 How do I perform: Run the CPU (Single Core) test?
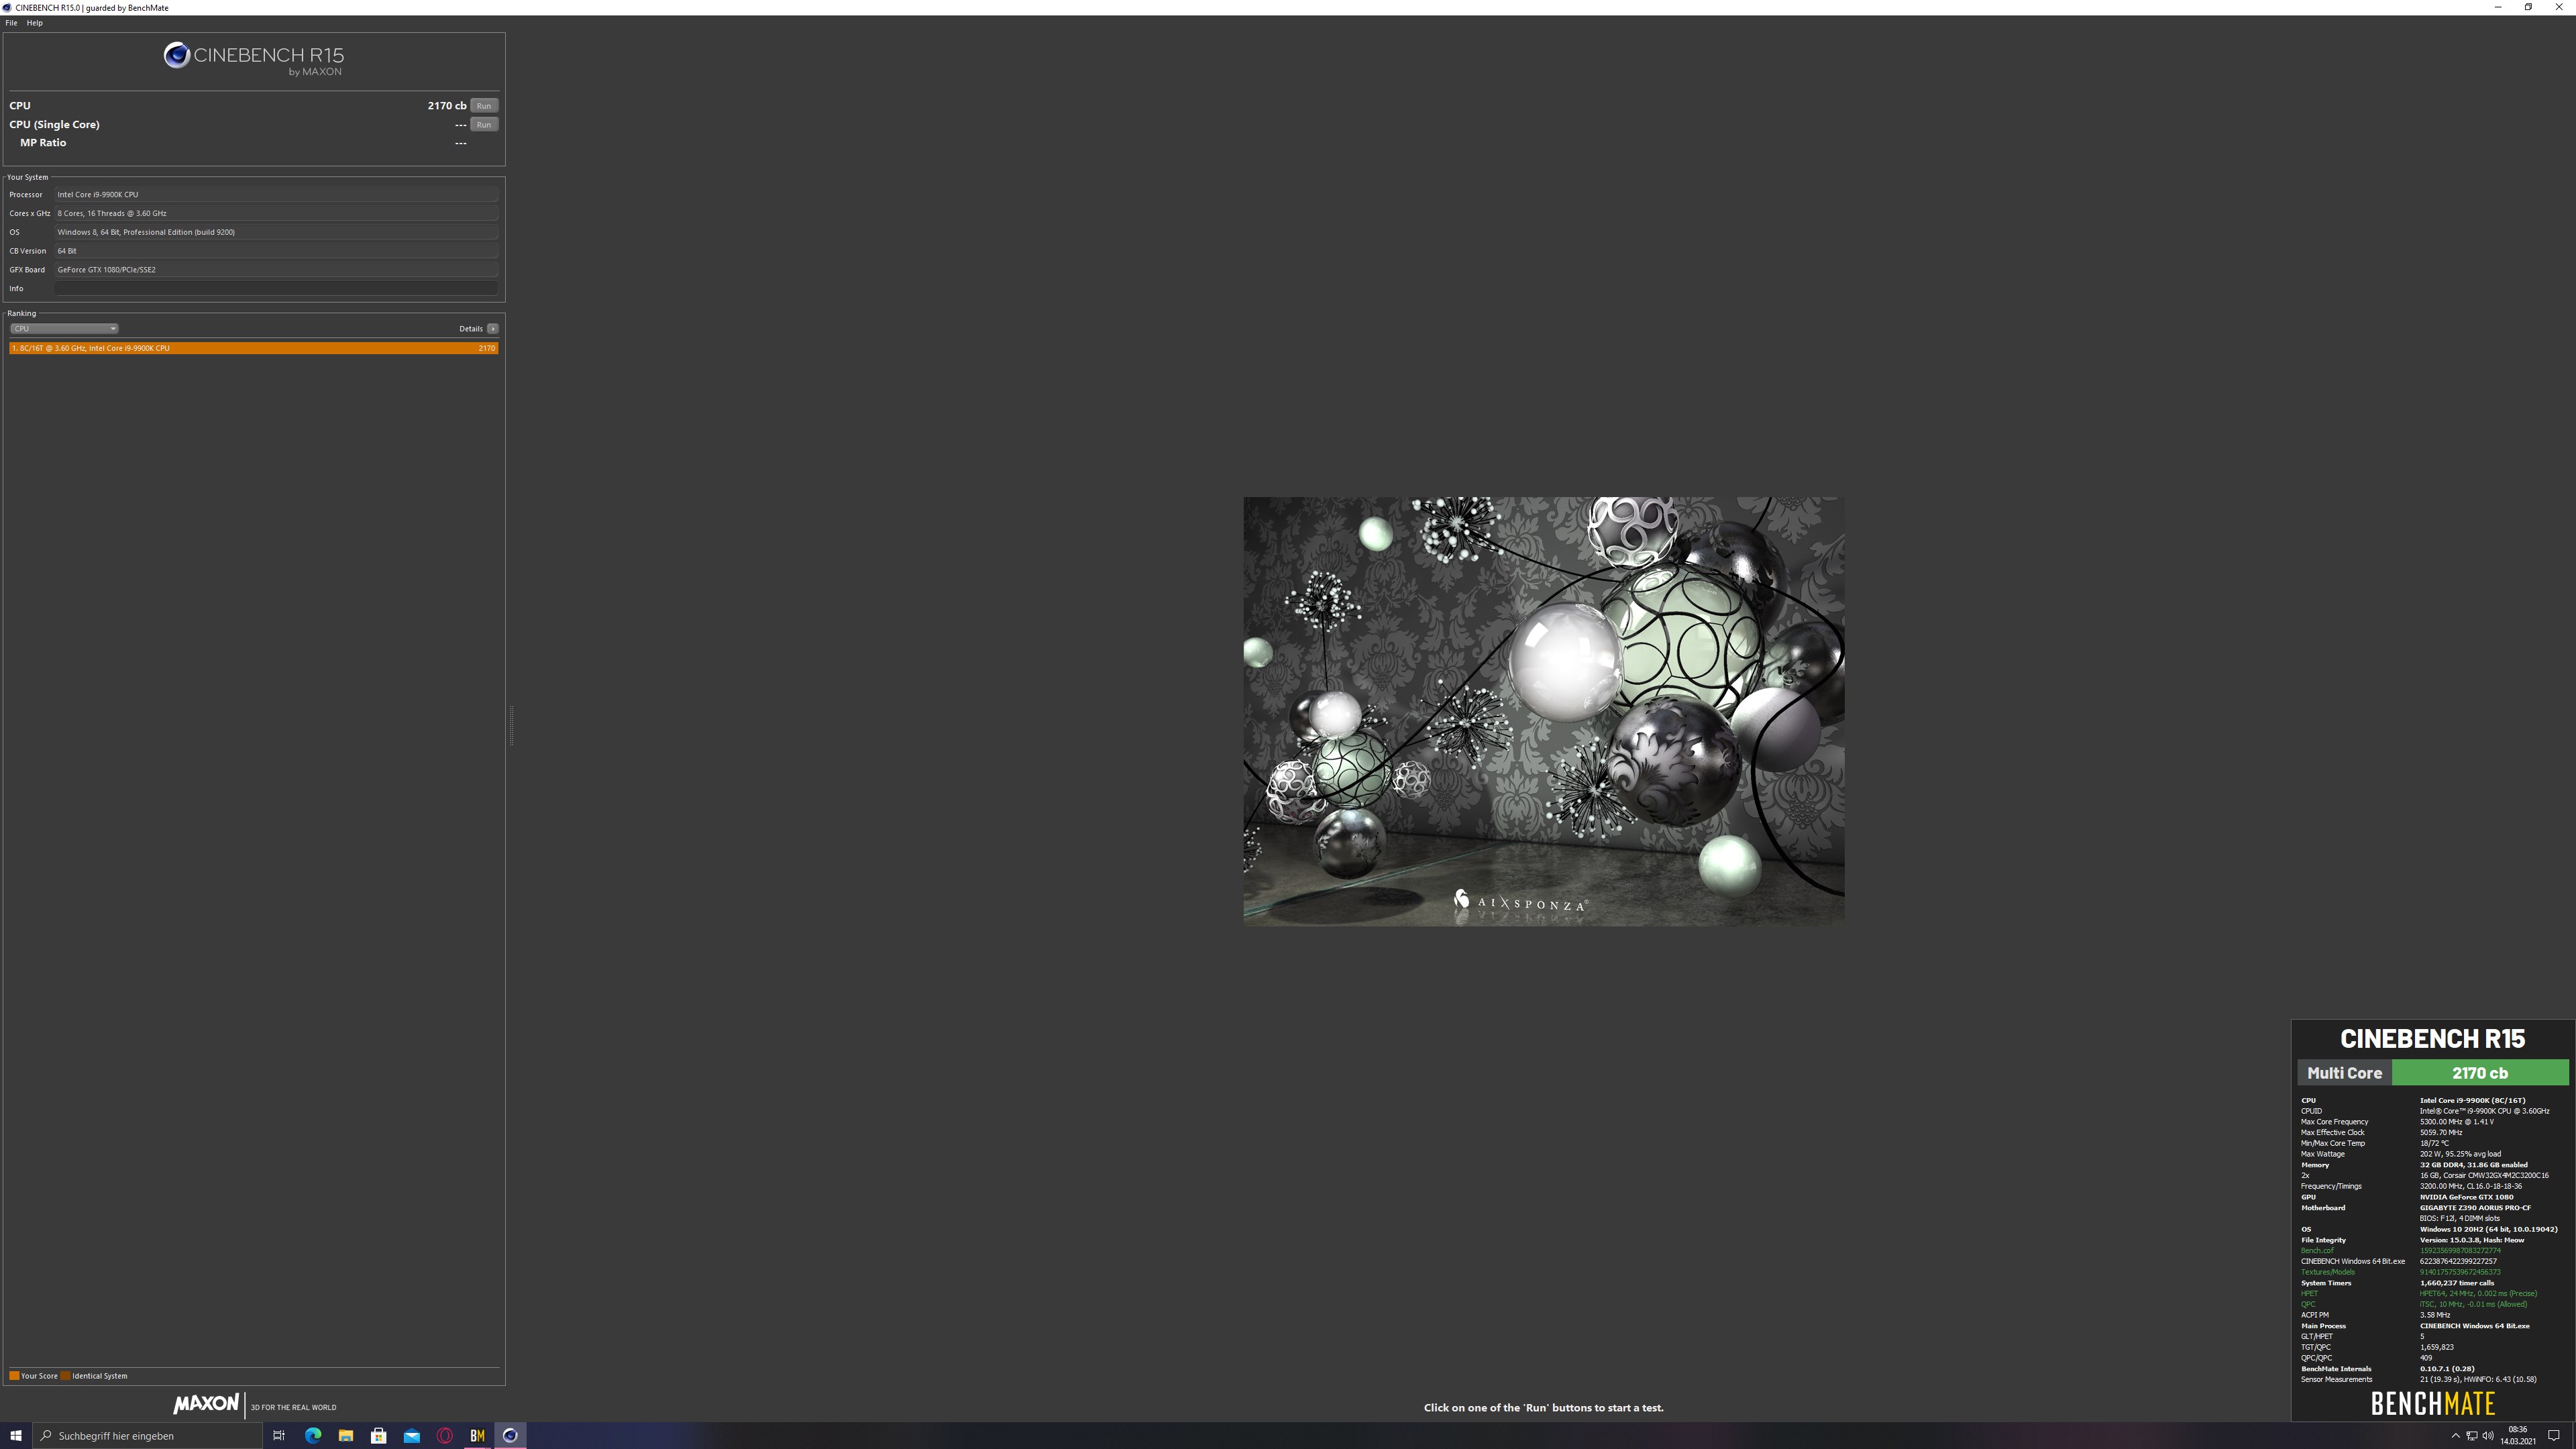[484, 124]
